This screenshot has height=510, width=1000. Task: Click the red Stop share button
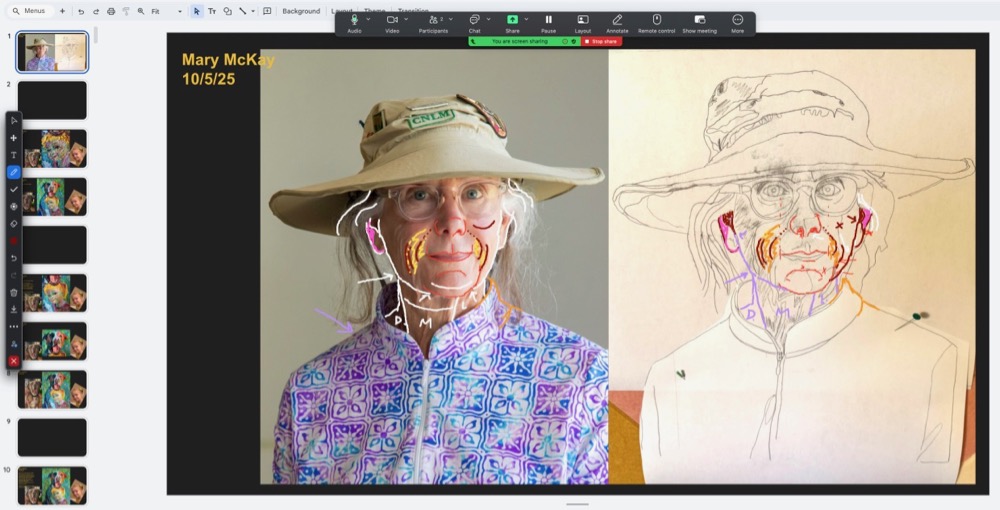pos(601,41)
